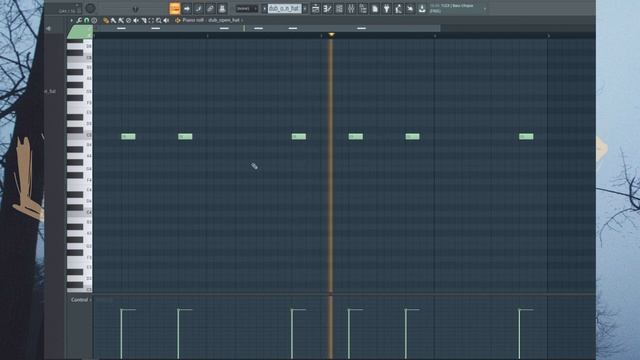The image size is (640, 360).
Task: Click the C4 piano key
Action: 80,212
